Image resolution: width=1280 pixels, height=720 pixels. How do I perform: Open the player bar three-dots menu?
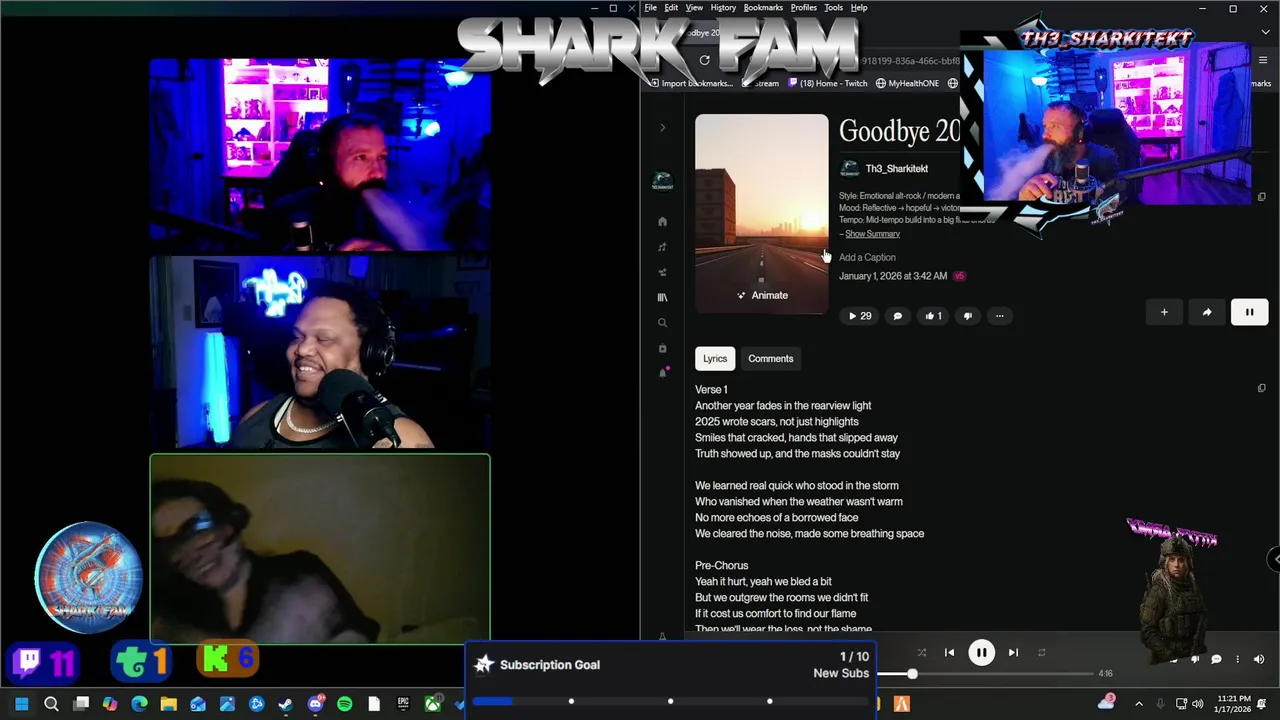(1237, 659)
